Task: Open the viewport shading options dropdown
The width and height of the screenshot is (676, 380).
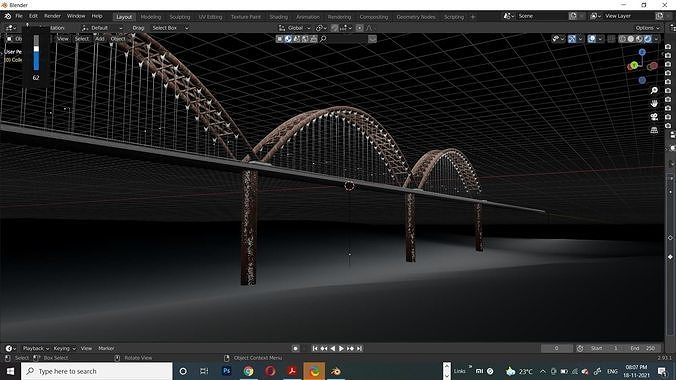Action: click(656, 39)
